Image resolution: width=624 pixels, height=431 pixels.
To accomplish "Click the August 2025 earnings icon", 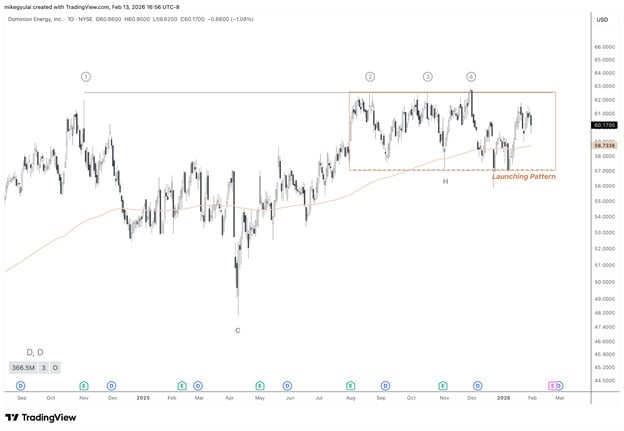I will [x=350, y=386].
